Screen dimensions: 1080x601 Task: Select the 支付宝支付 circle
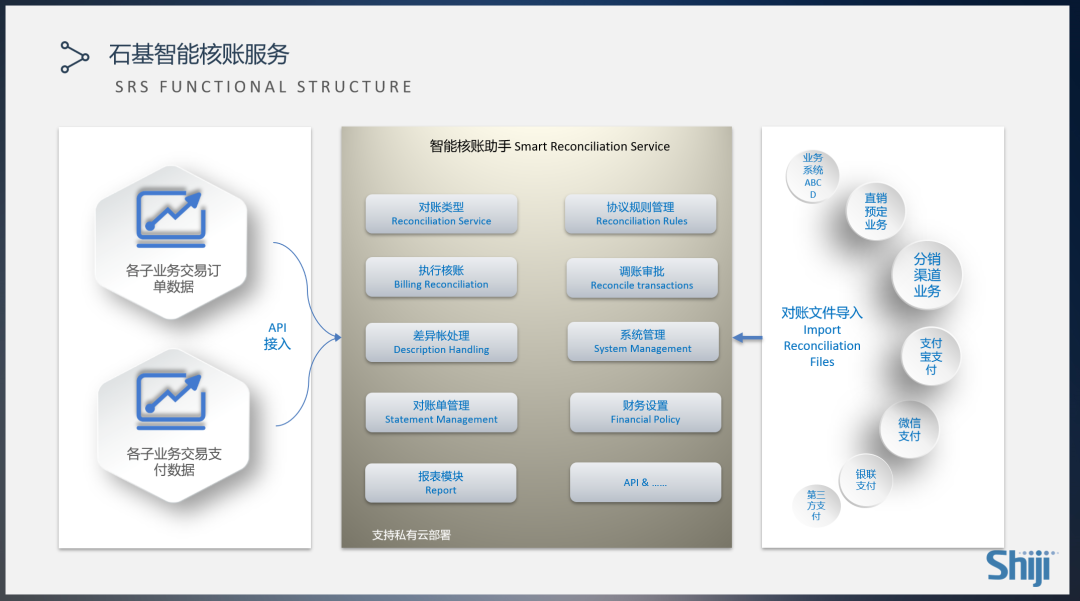point(931,356)
